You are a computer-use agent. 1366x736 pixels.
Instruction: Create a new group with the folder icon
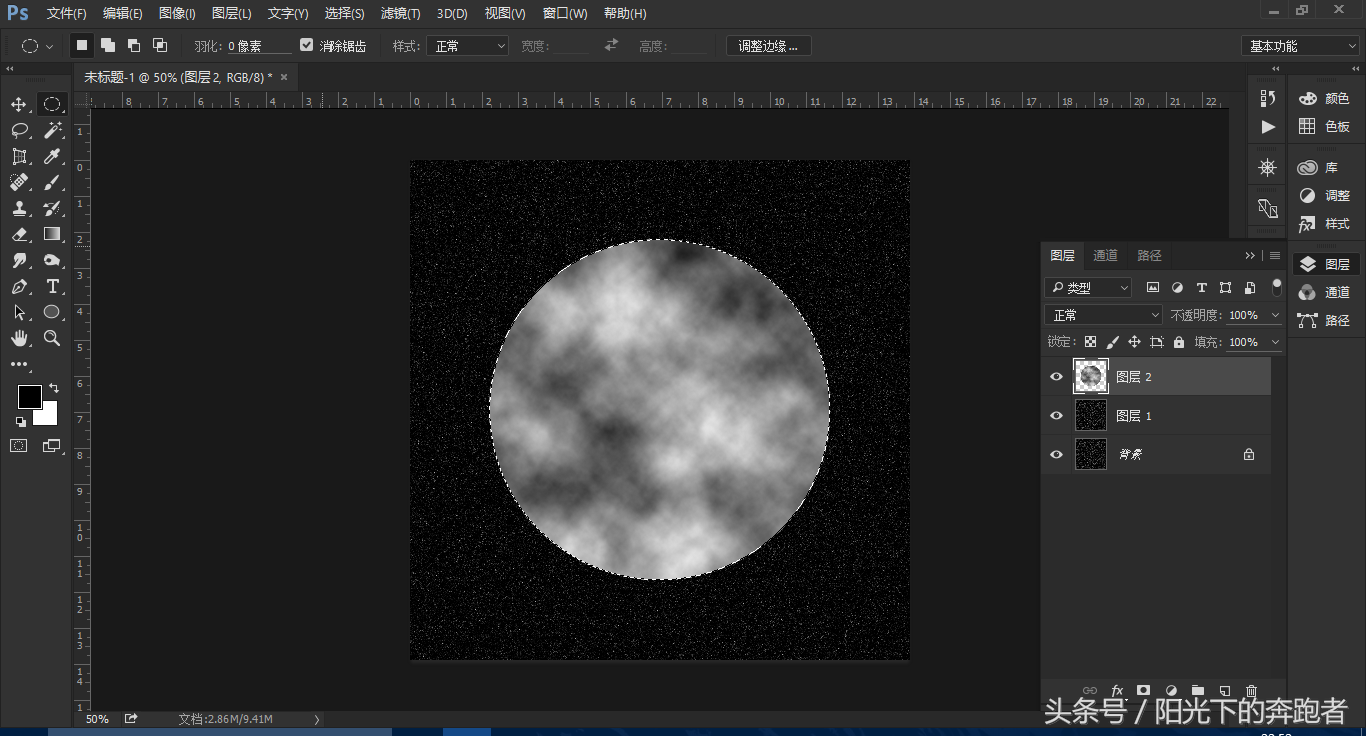1197,691
